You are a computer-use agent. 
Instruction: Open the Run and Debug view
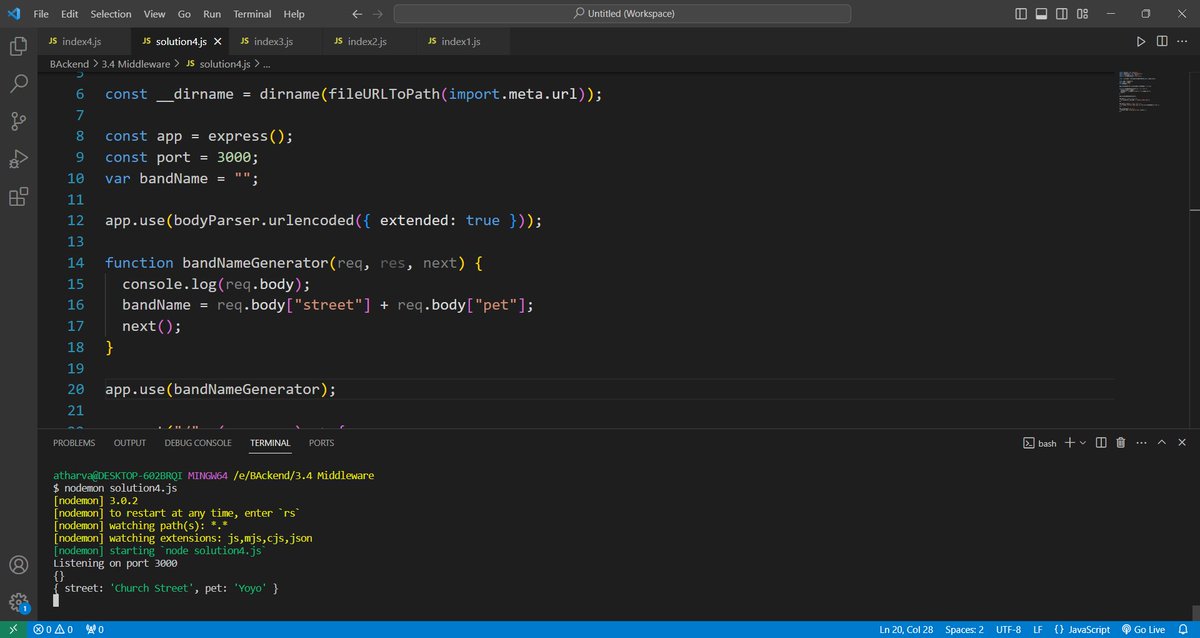(x=17, y=159)
